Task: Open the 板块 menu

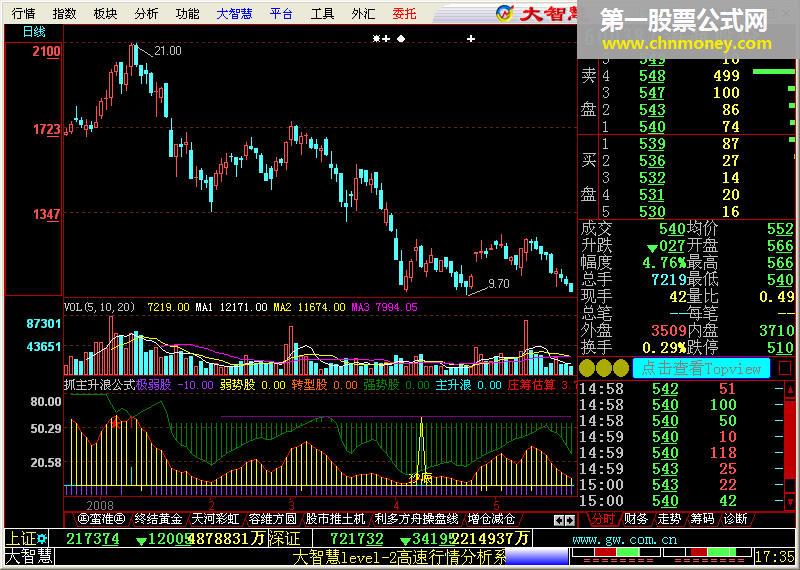Action: [x=105, y=14]
